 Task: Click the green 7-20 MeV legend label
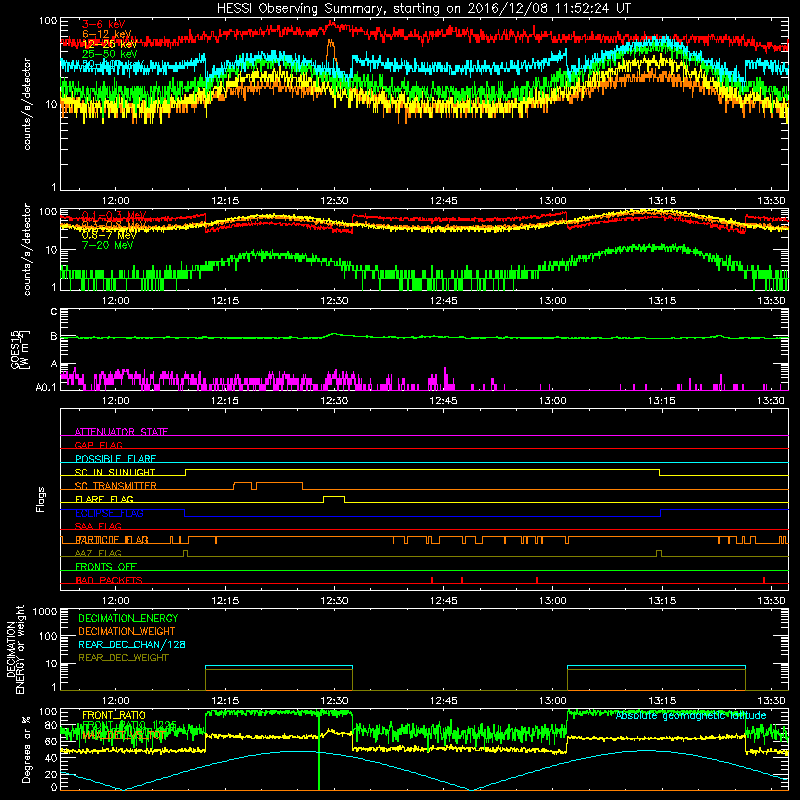(108, 245)
